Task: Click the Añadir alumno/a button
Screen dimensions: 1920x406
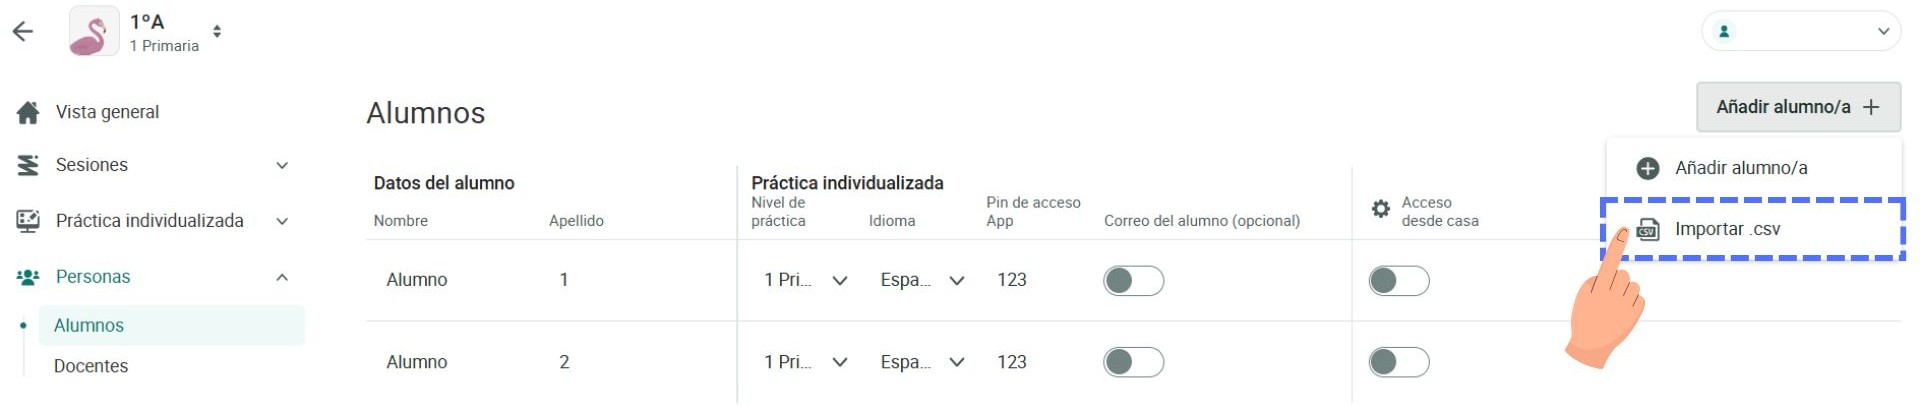Action: [x=1798, y=107]
